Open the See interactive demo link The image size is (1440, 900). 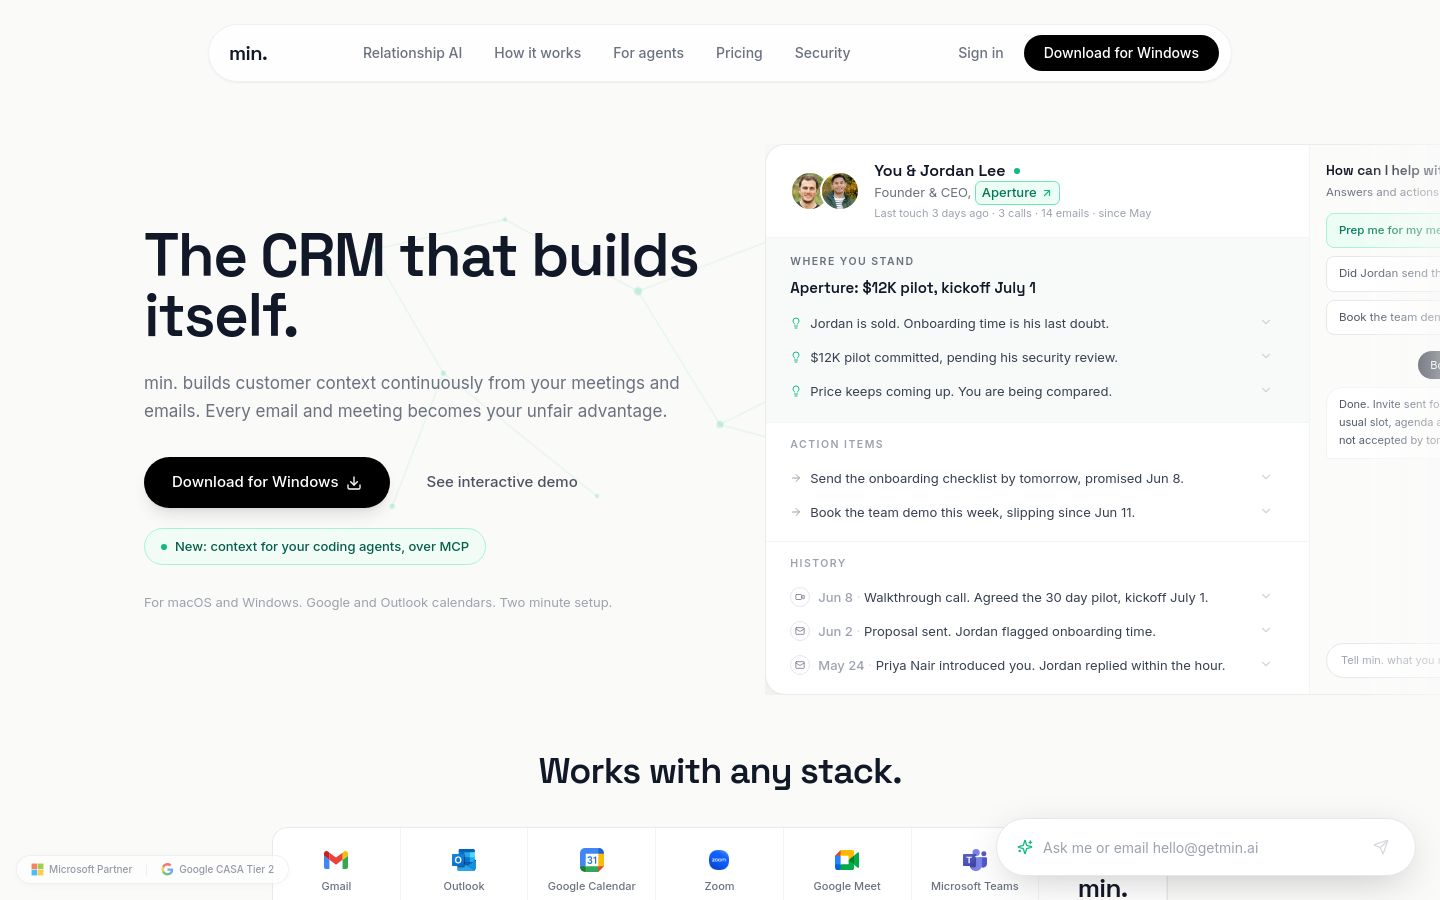(x=502, y=482)
